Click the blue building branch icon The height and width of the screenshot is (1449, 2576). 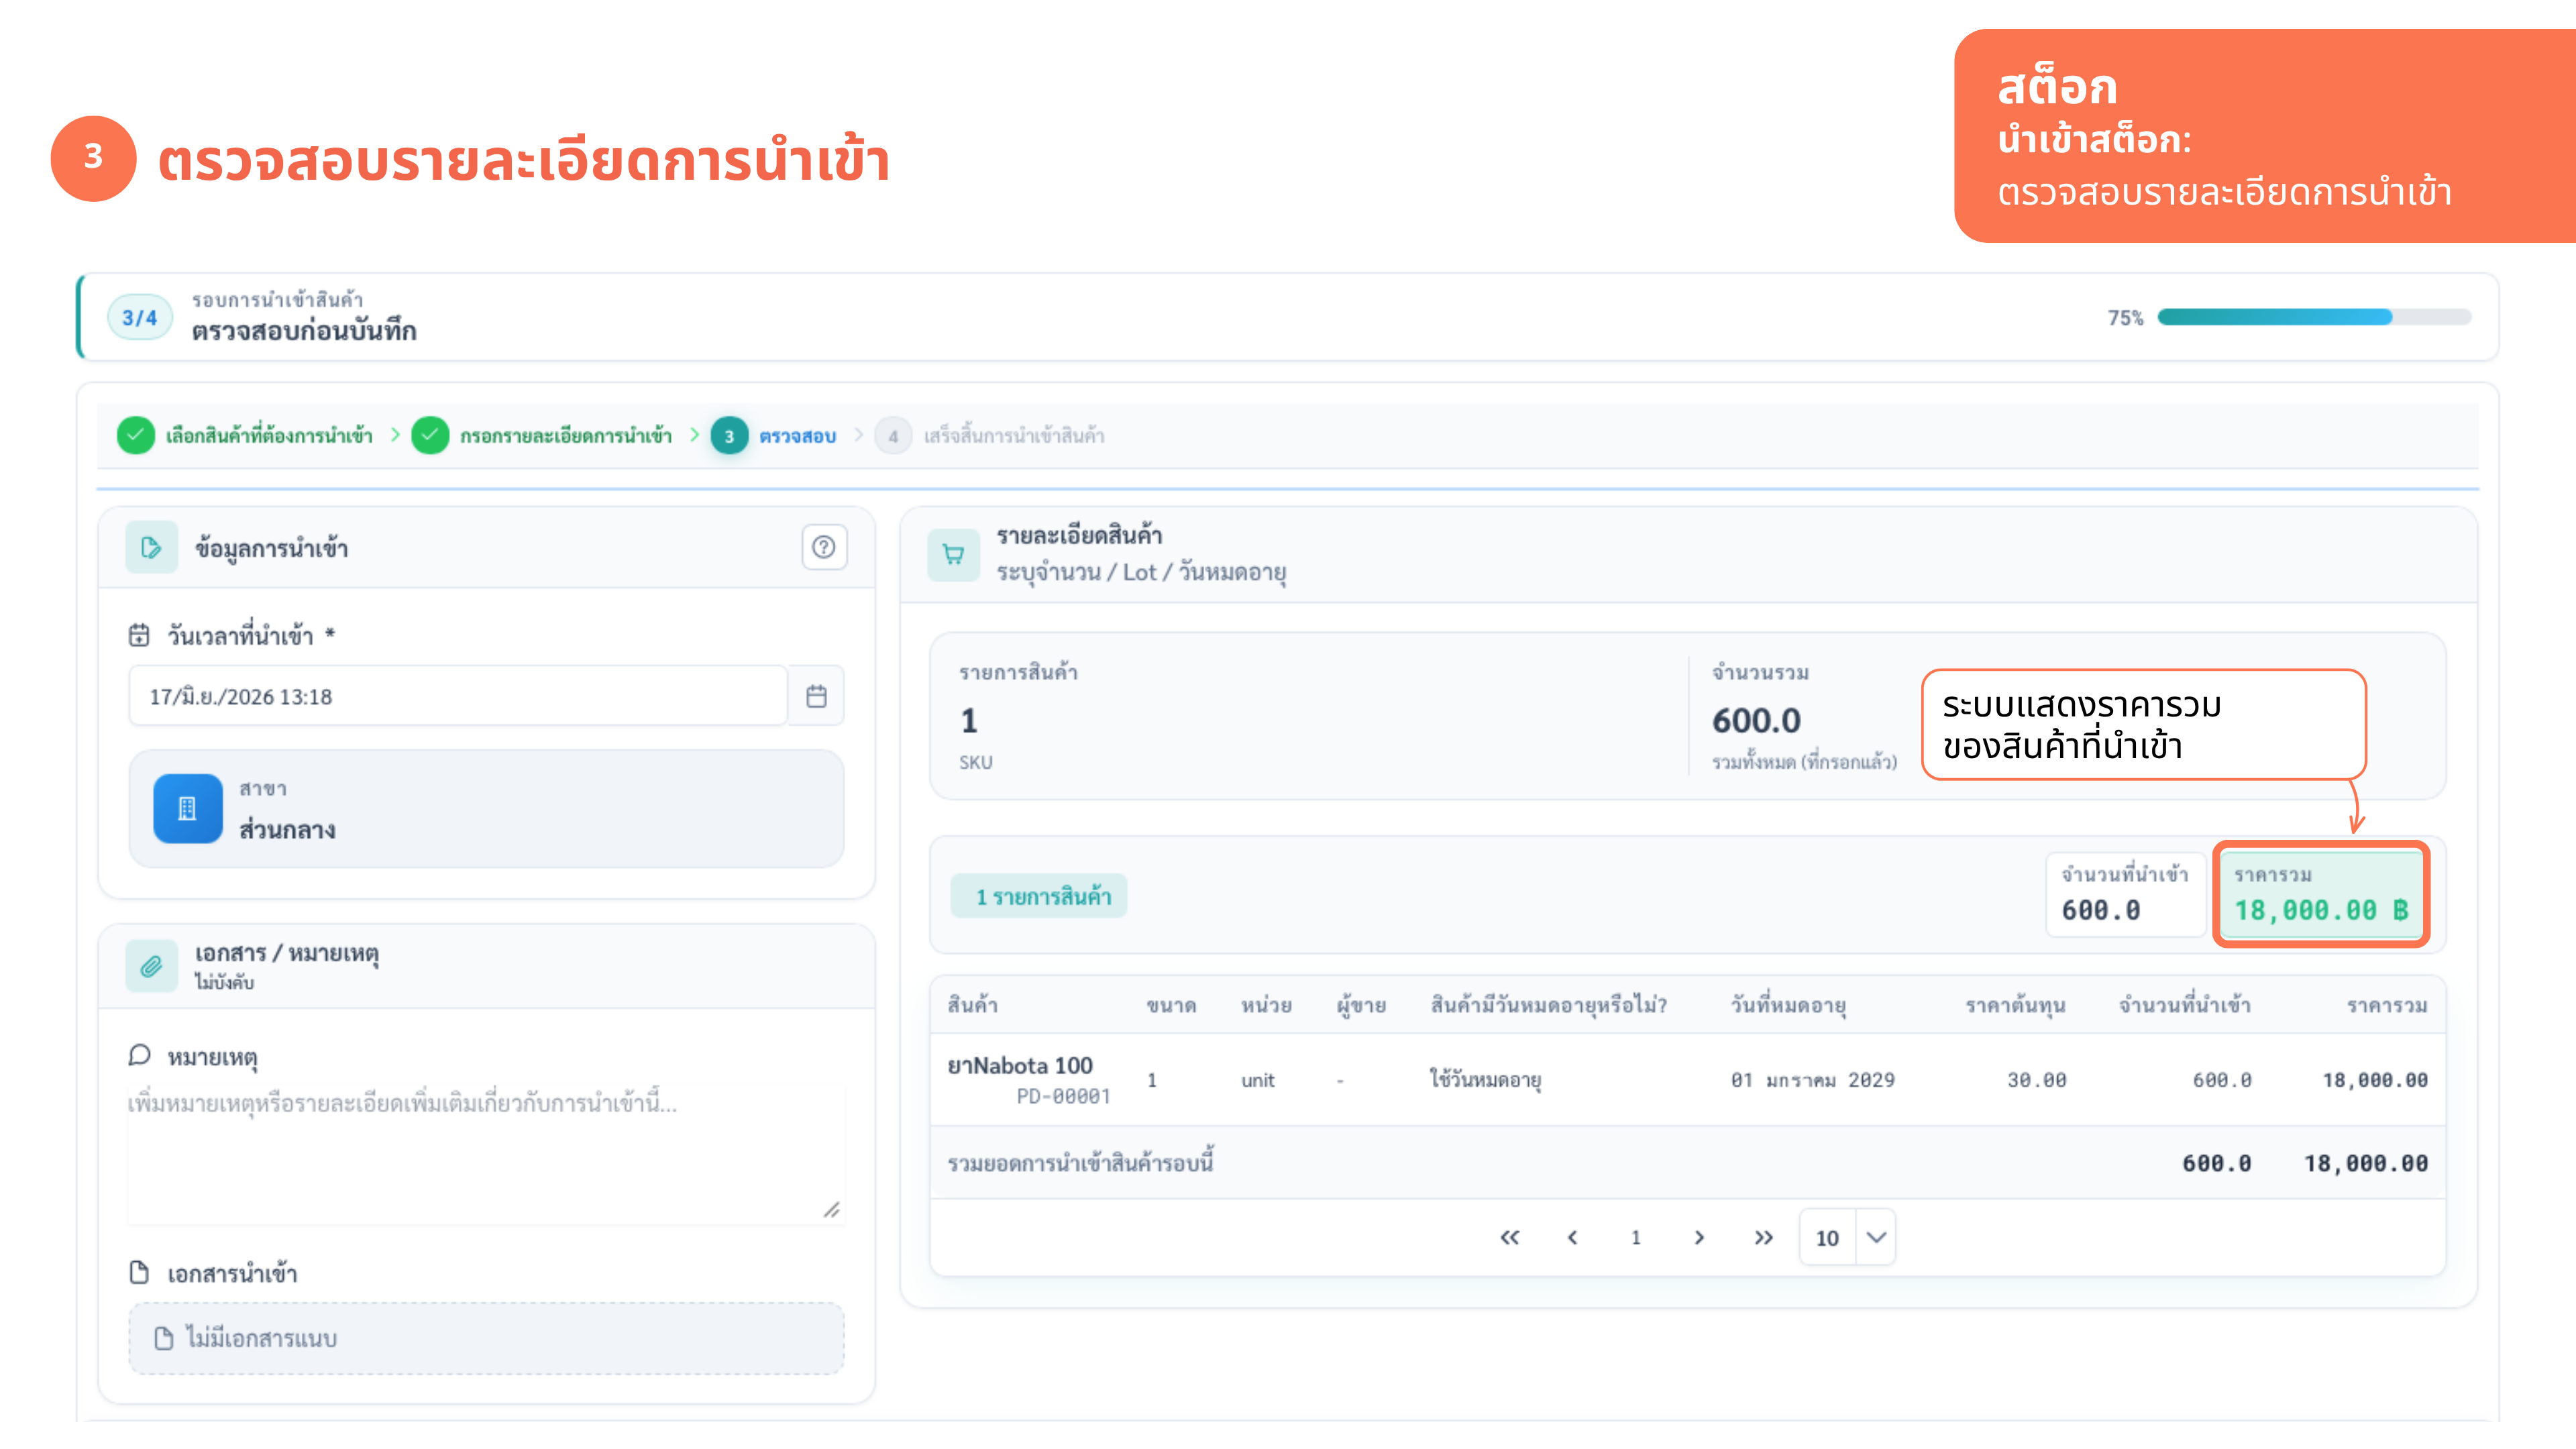pos(187,808)
